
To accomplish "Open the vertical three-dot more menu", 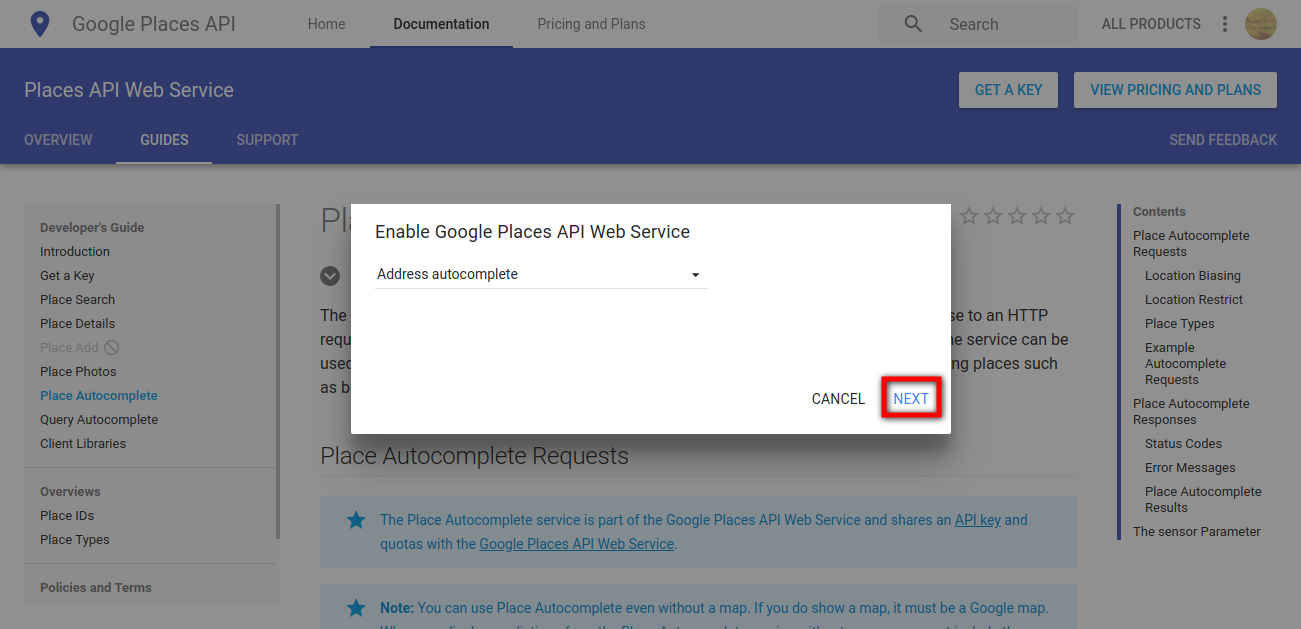I will coord(1225,24).
